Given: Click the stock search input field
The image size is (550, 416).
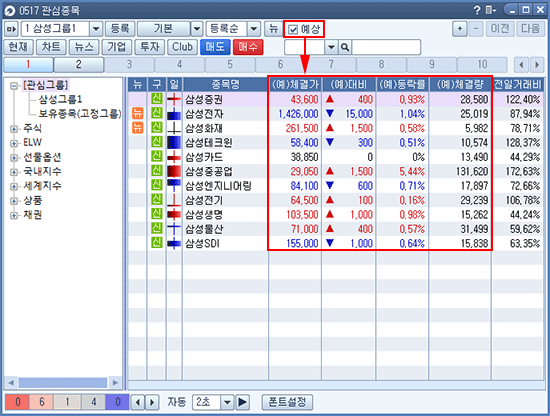Looking at the screenshot, I should pos(386,47).
